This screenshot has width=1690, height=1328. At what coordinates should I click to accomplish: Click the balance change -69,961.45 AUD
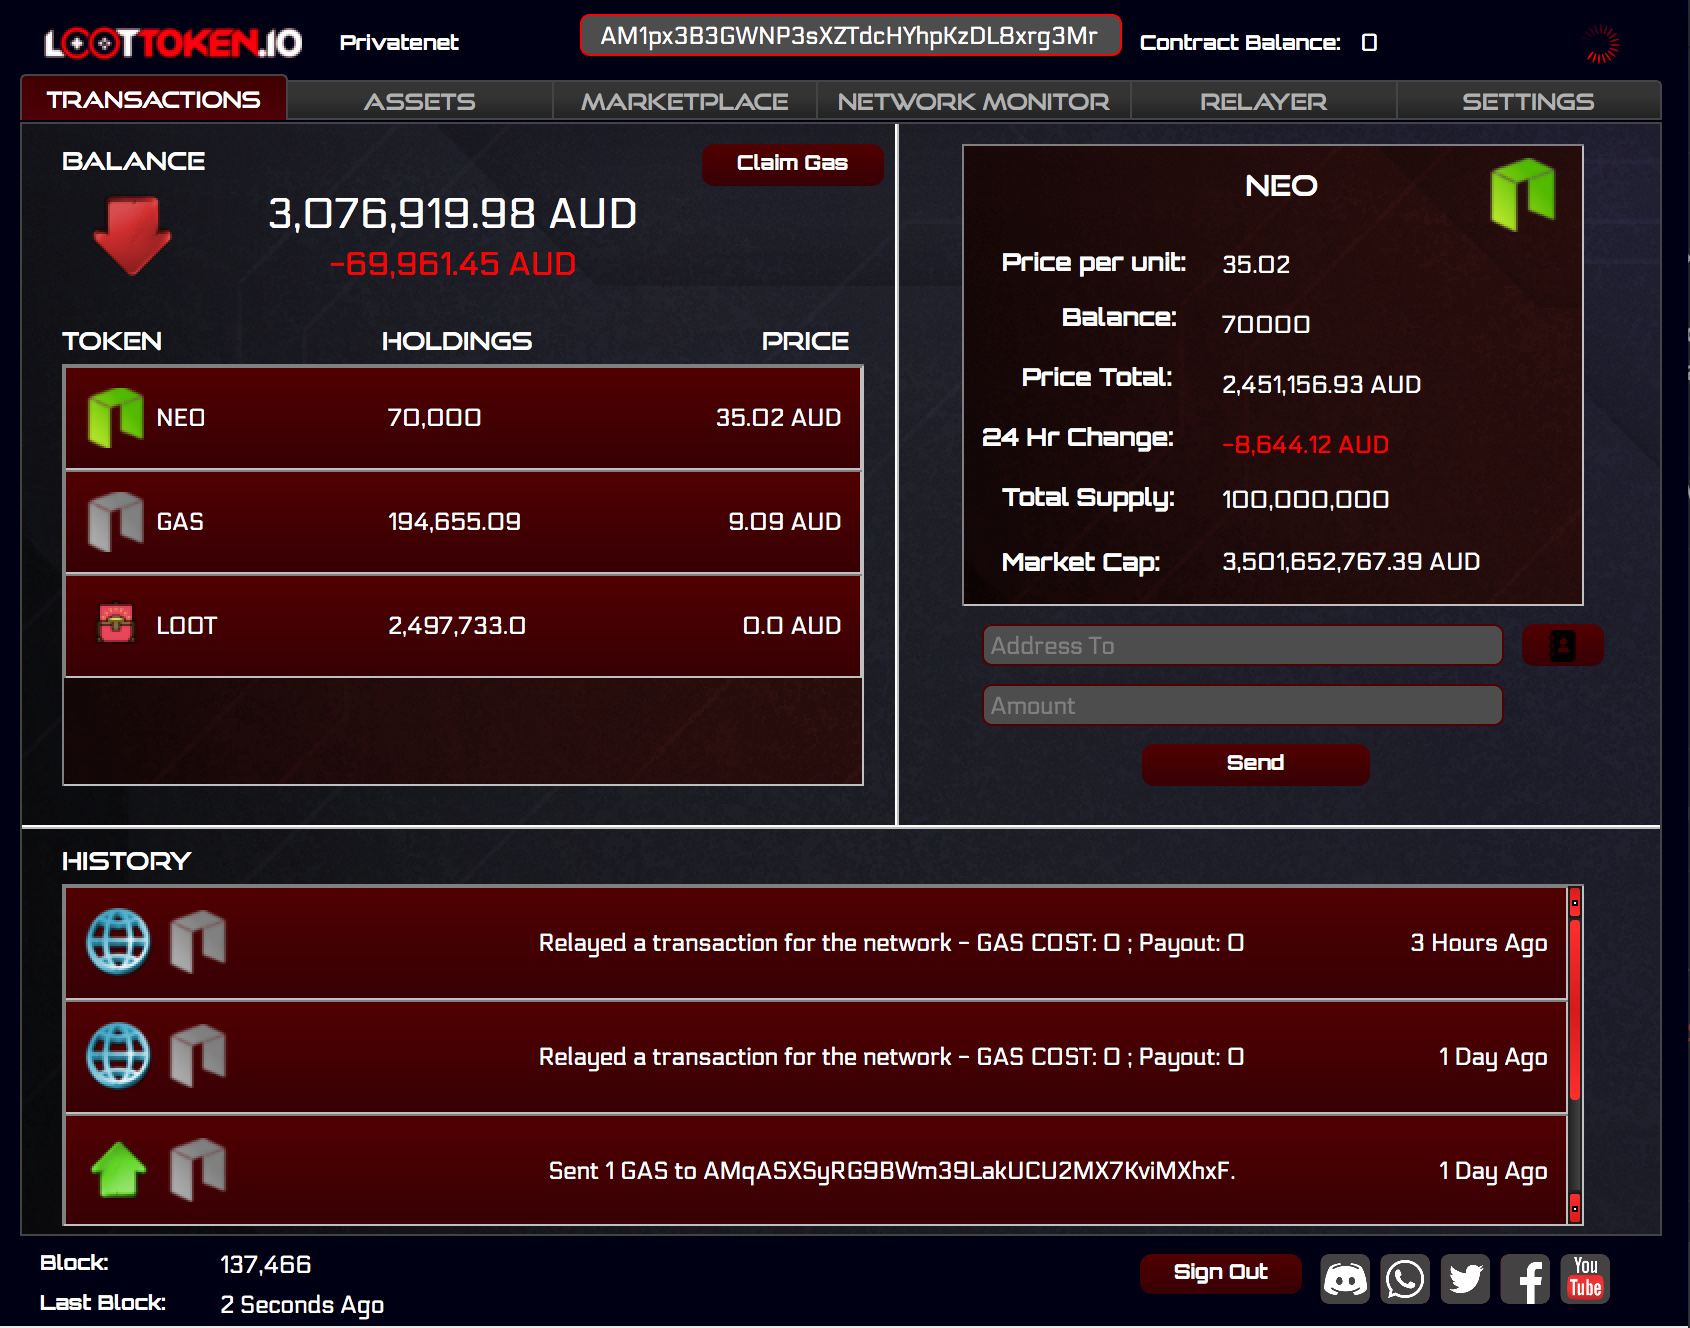tap(453, 264)
